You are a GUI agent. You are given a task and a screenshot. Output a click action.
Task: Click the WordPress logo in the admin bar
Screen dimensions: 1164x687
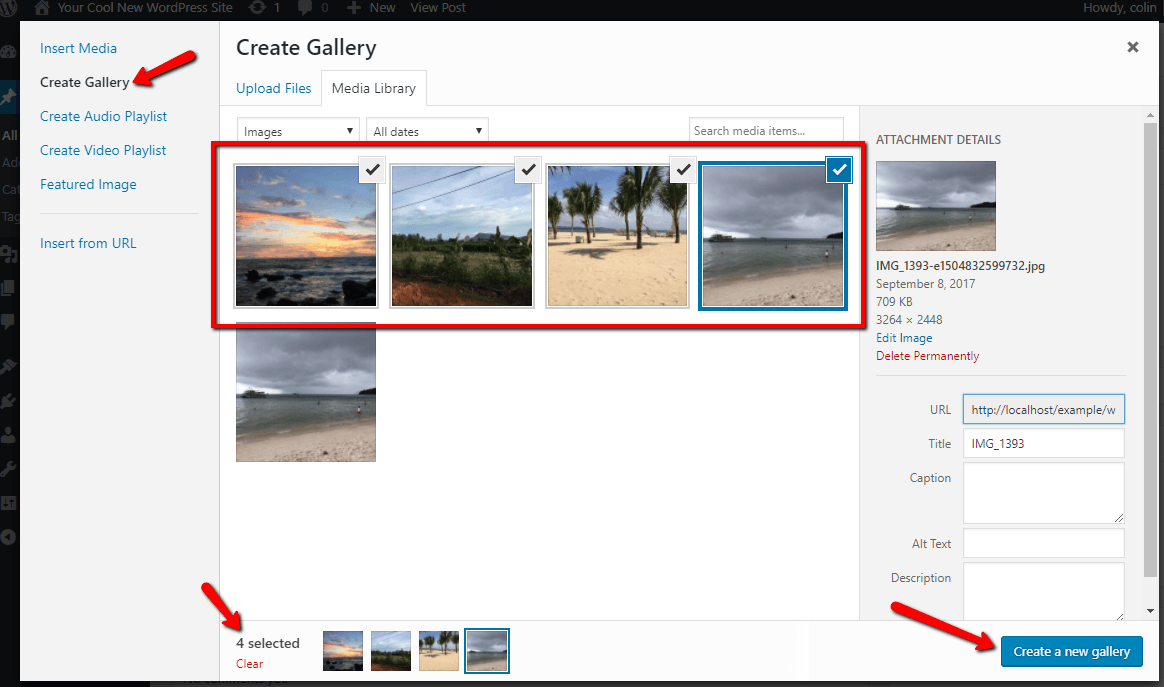click(x=10, y=8)
